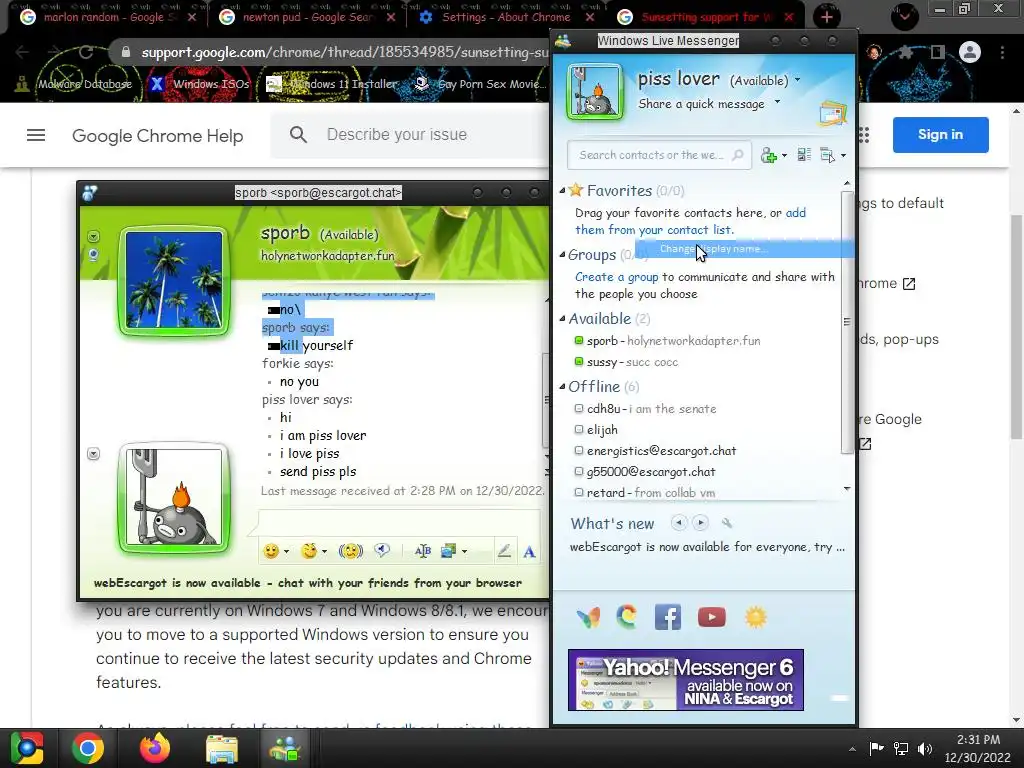This screenshot has width=1024, height=768.
Task: Open a new Chrome tab
Action: click(x=826, y=17)
